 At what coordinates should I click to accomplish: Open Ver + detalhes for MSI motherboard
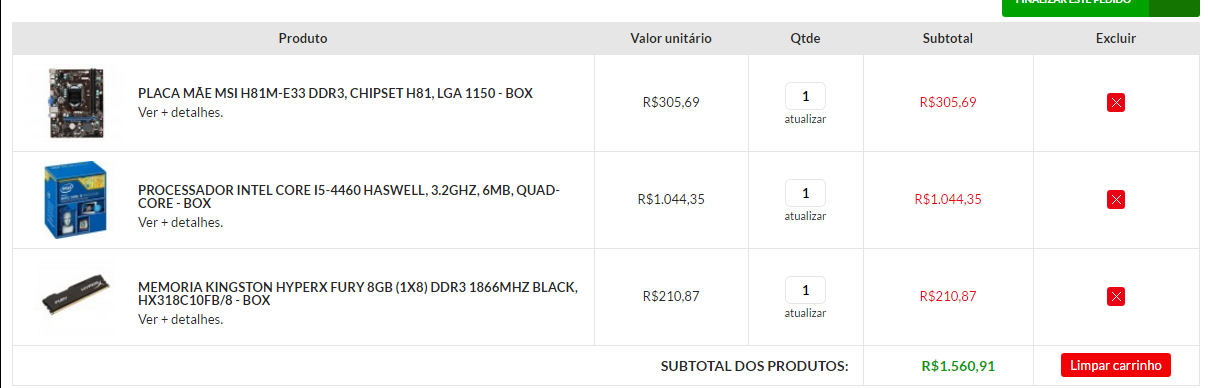click(x=181, y=112)
